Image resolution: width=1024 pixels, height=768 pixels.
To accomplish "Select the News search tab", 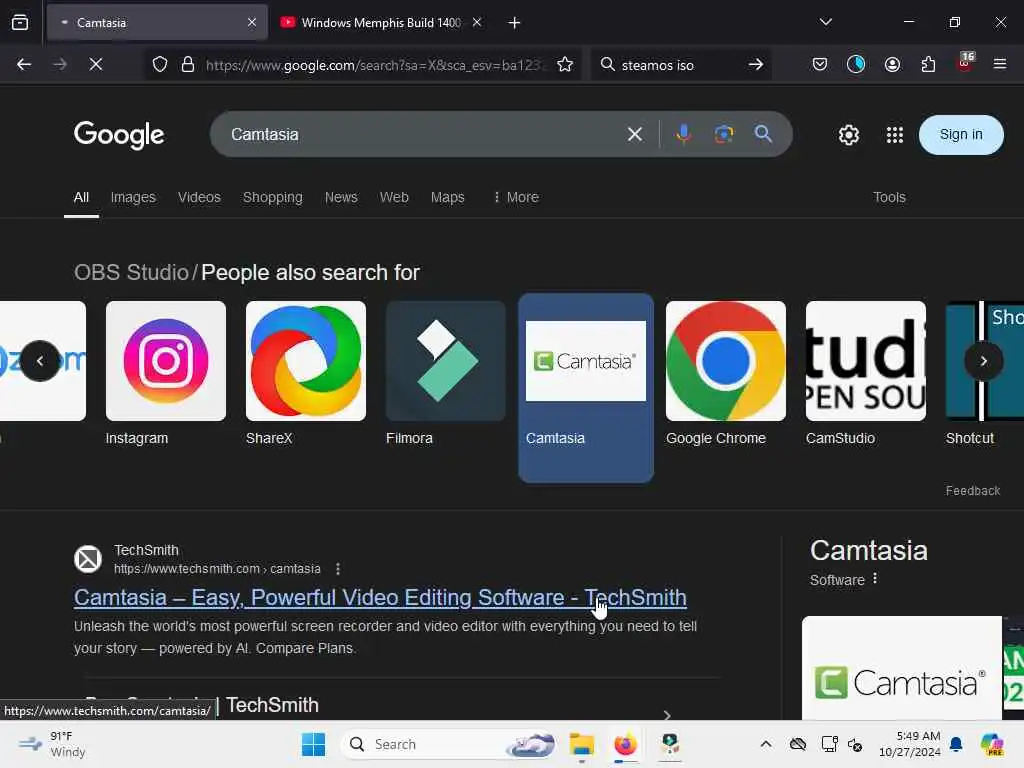I will tap(341, 197).
